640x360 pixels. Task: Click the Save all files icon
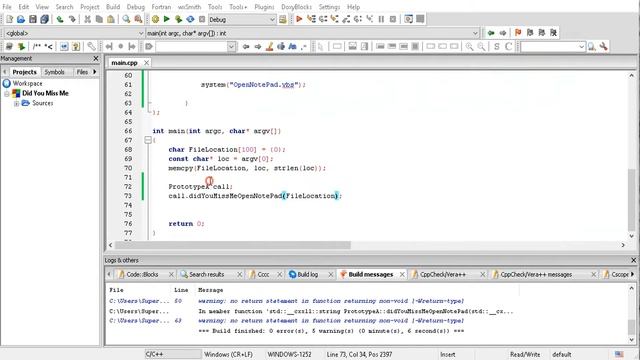click(x=44, y=19)
